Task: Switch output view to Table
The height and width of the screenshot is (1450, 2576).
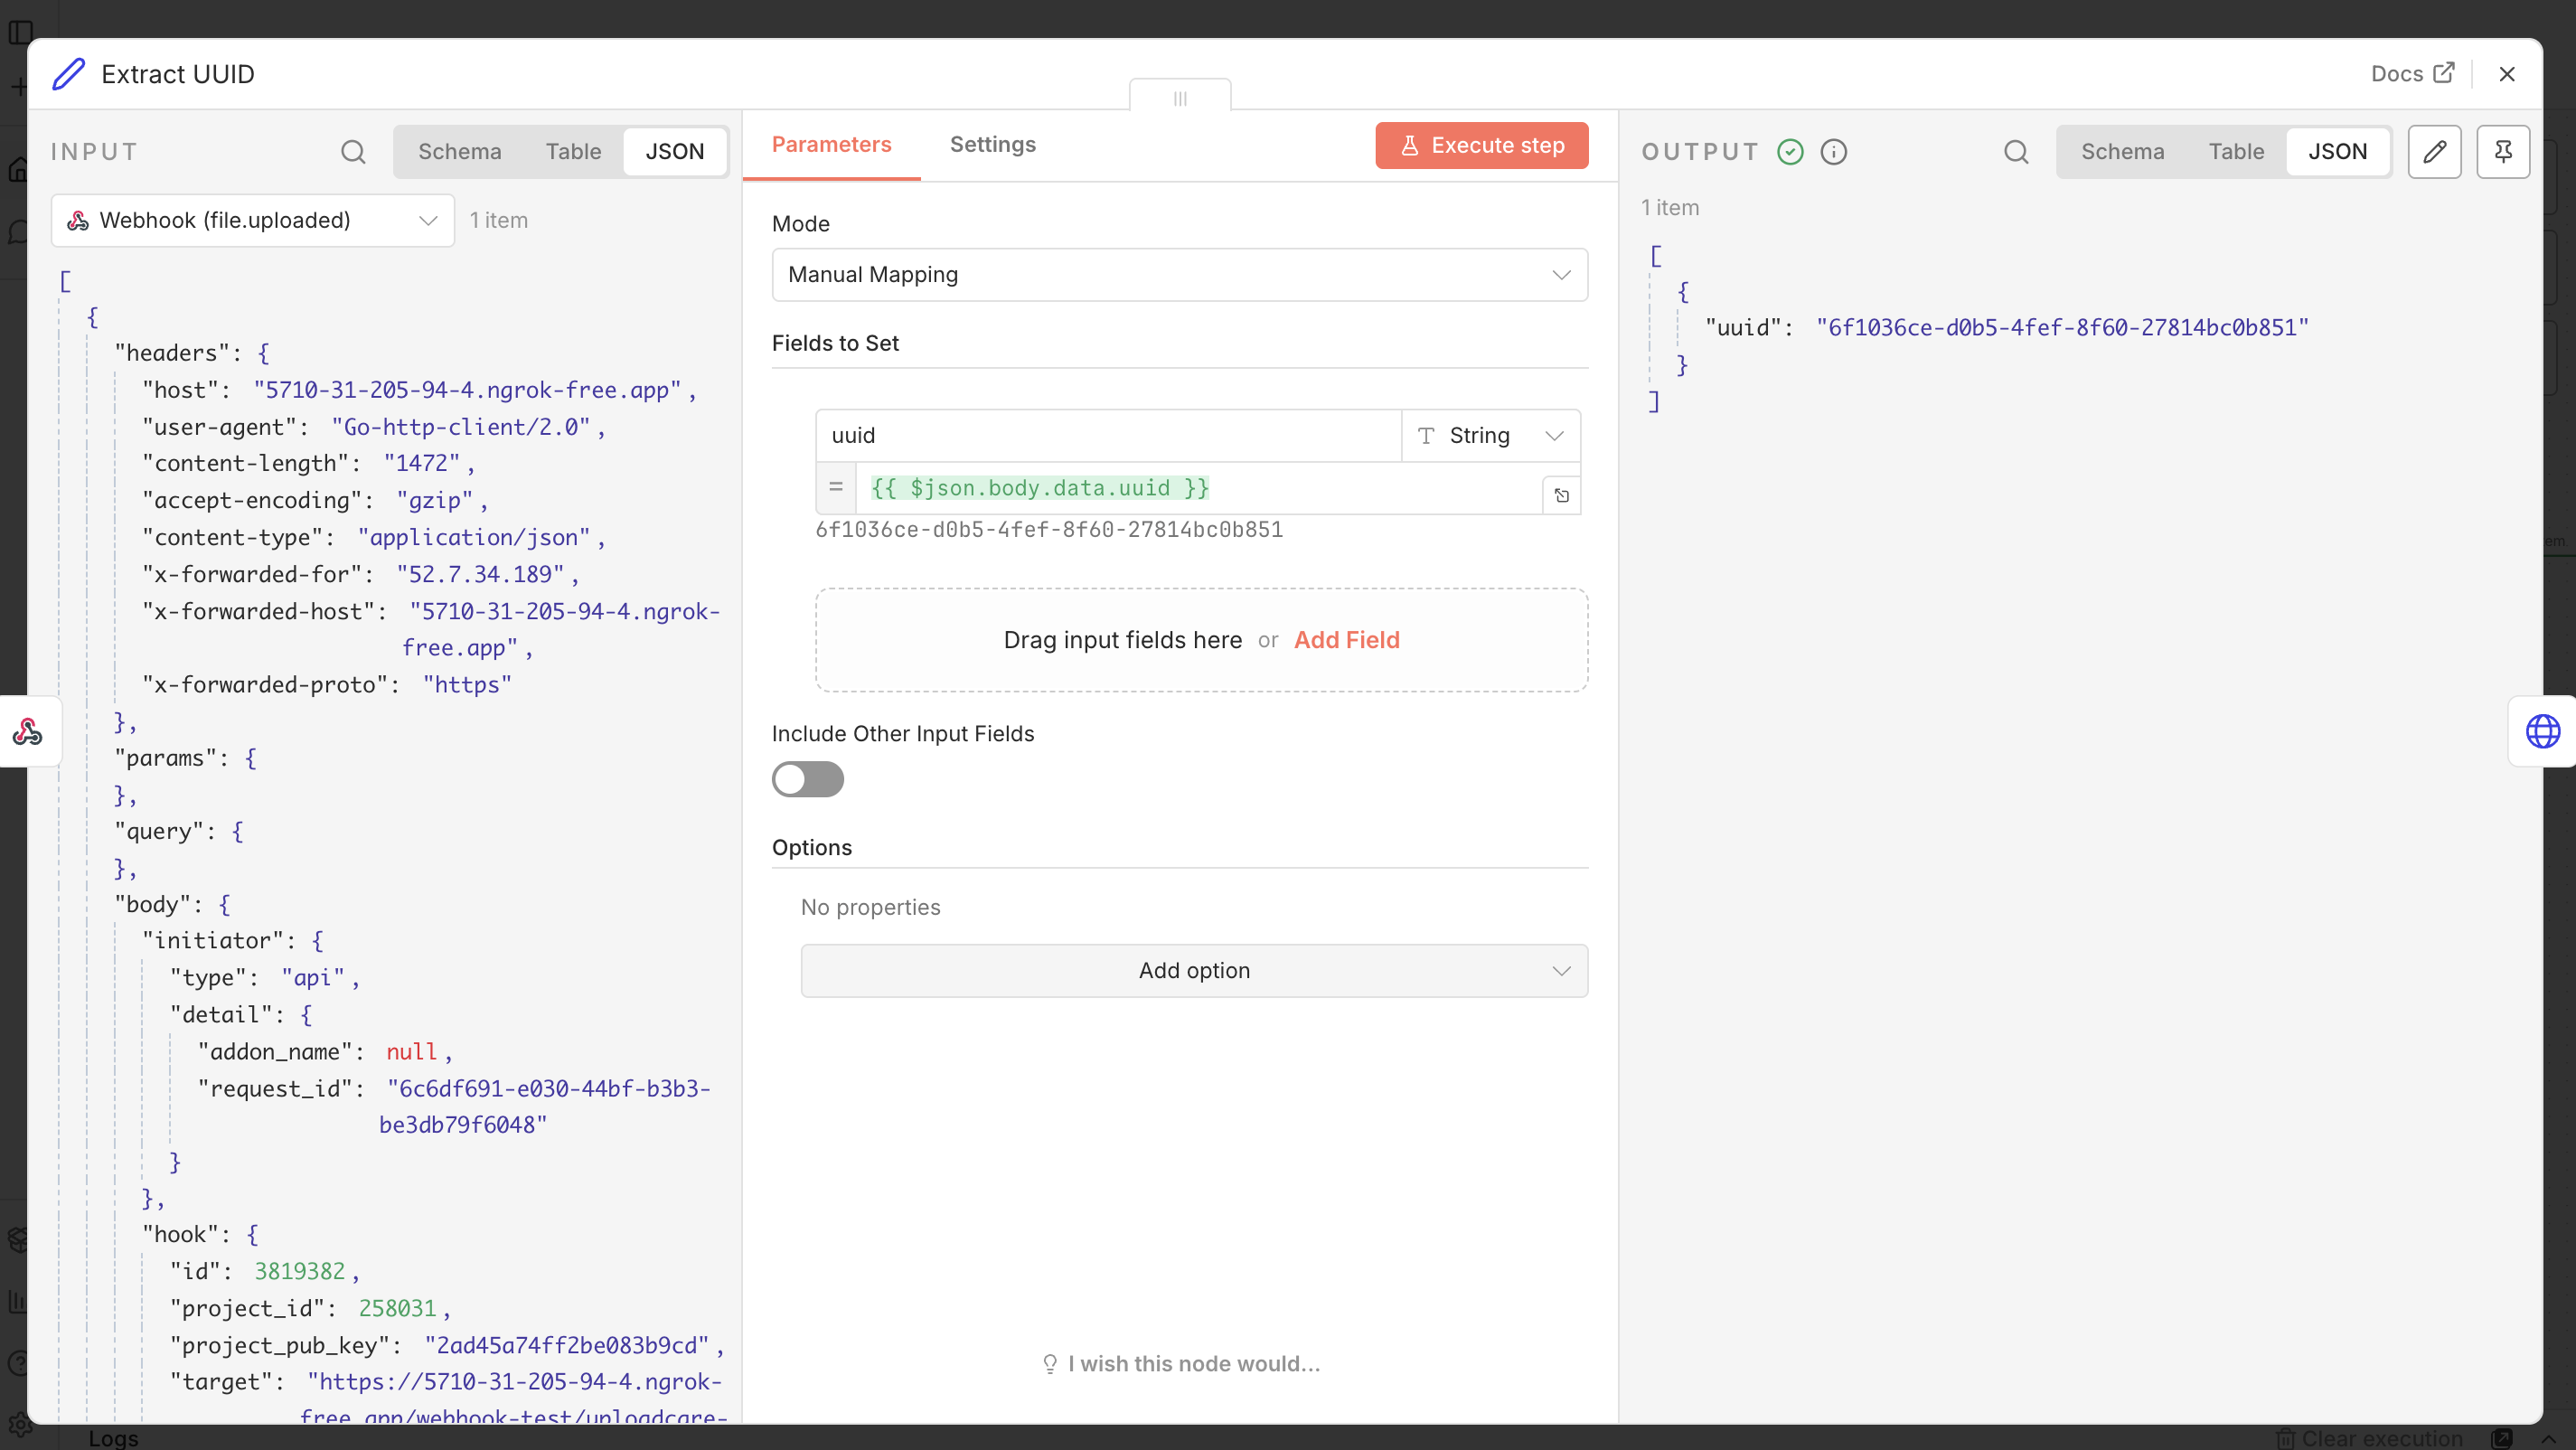Action: (x=2236, y=152)
